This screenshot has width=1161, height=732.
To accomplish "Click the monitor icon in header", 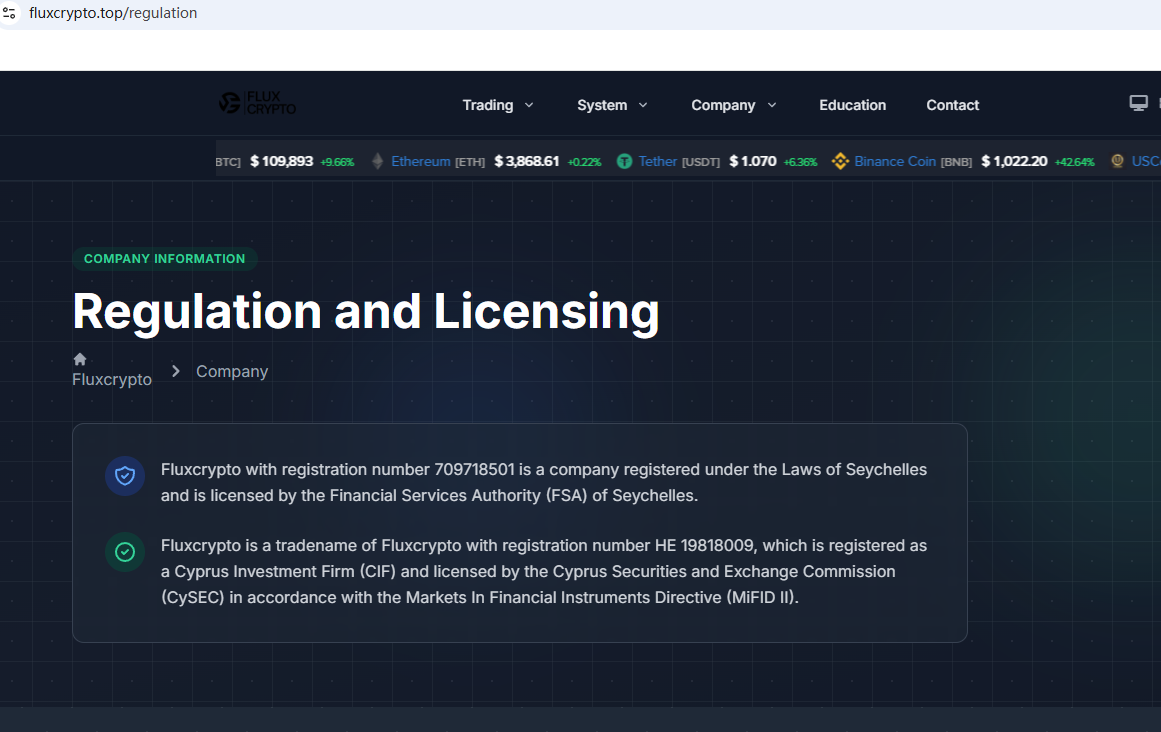I will [1138, 103].
